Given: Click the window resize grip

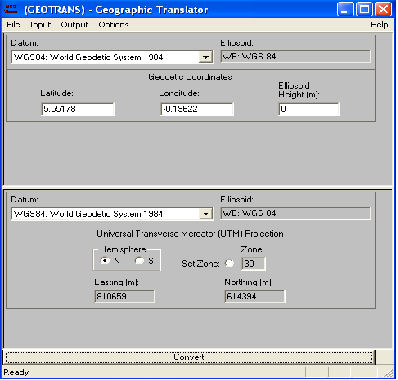Looking at the screenshot, I should [389, 373].
